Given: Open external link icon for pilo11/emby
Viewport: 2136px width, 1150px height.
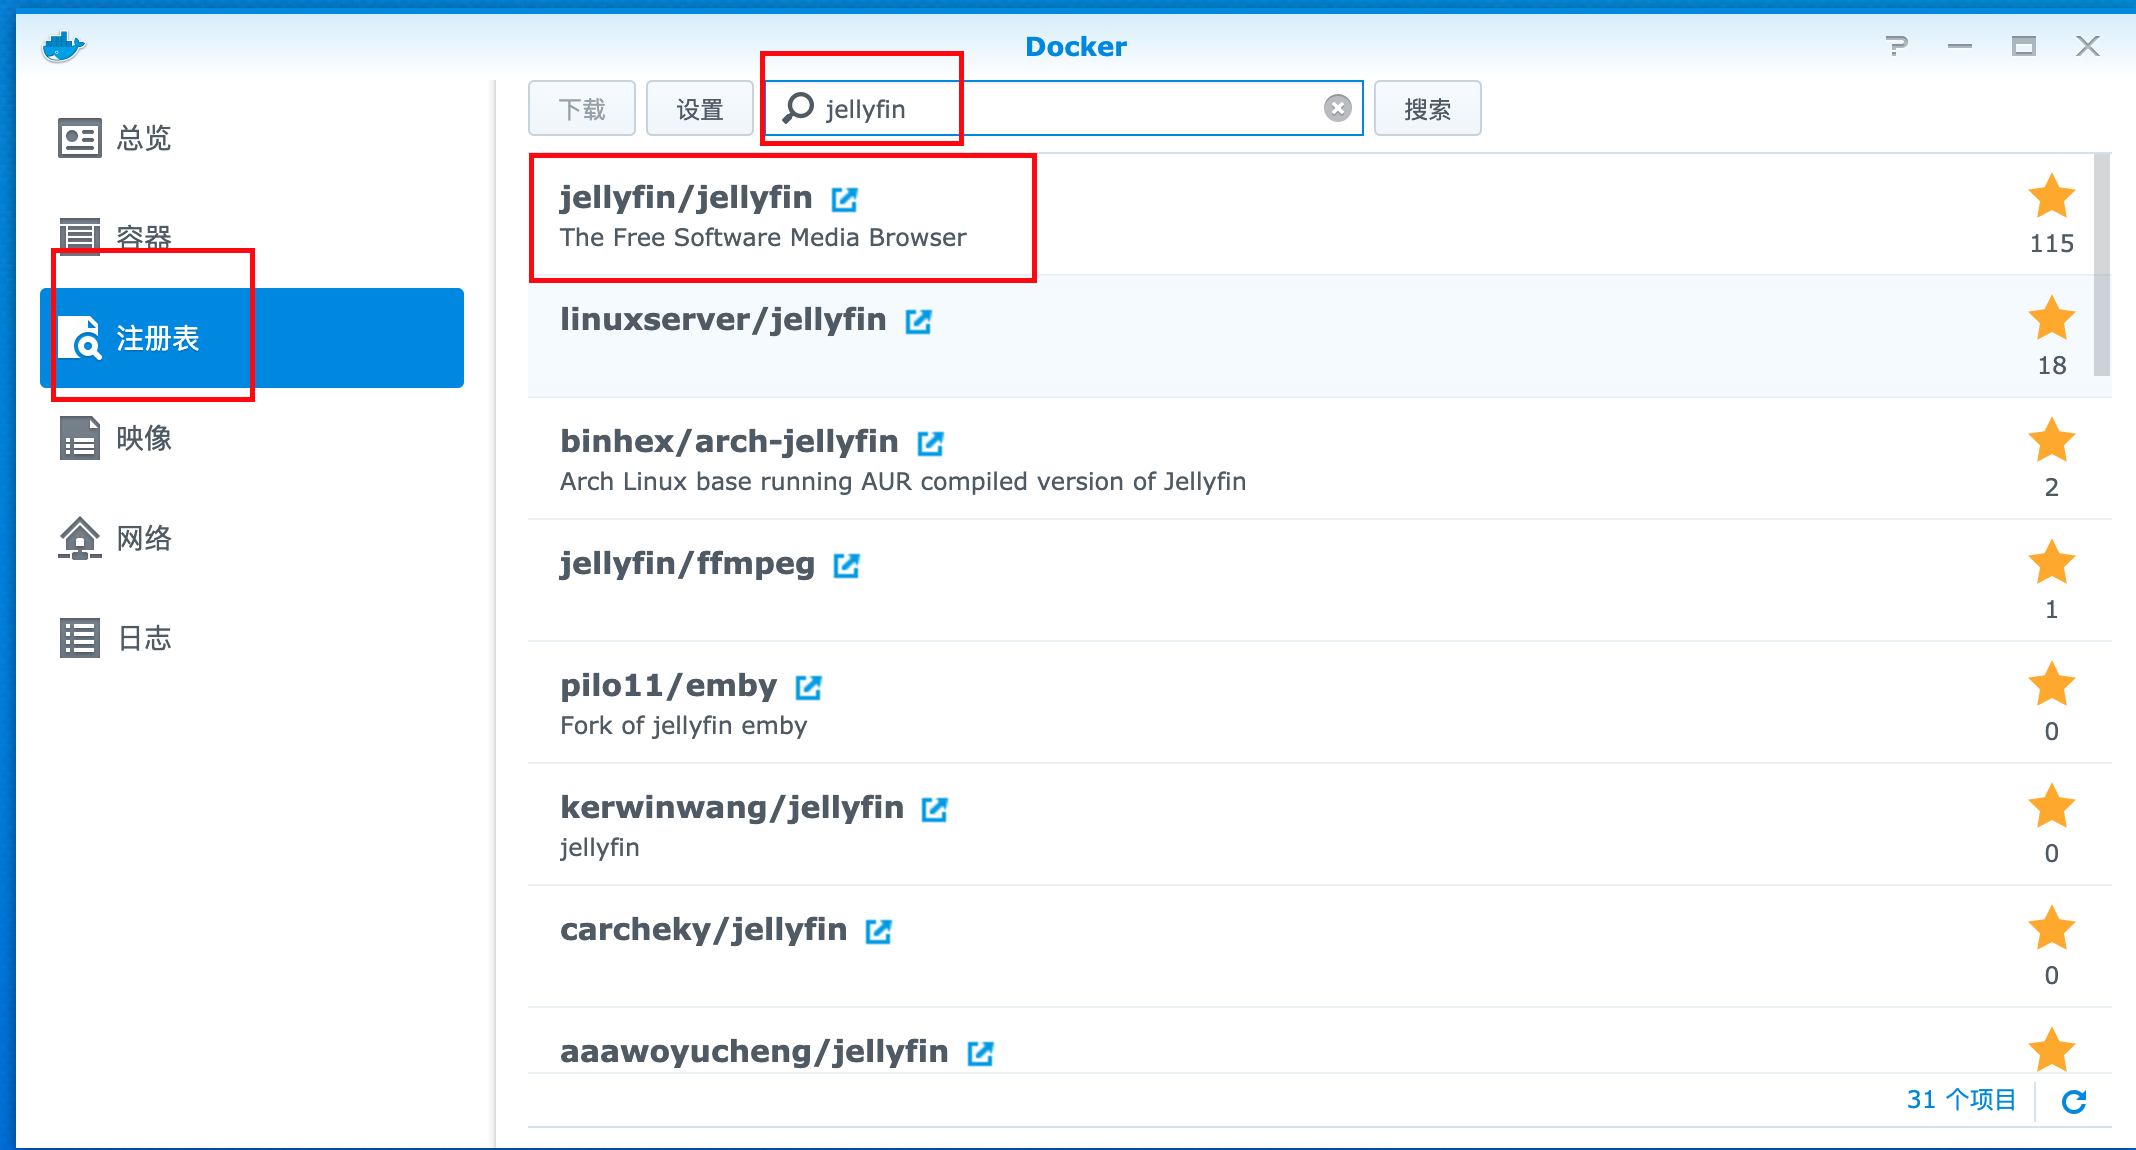Looking at the screenshot, I should 809,687.
